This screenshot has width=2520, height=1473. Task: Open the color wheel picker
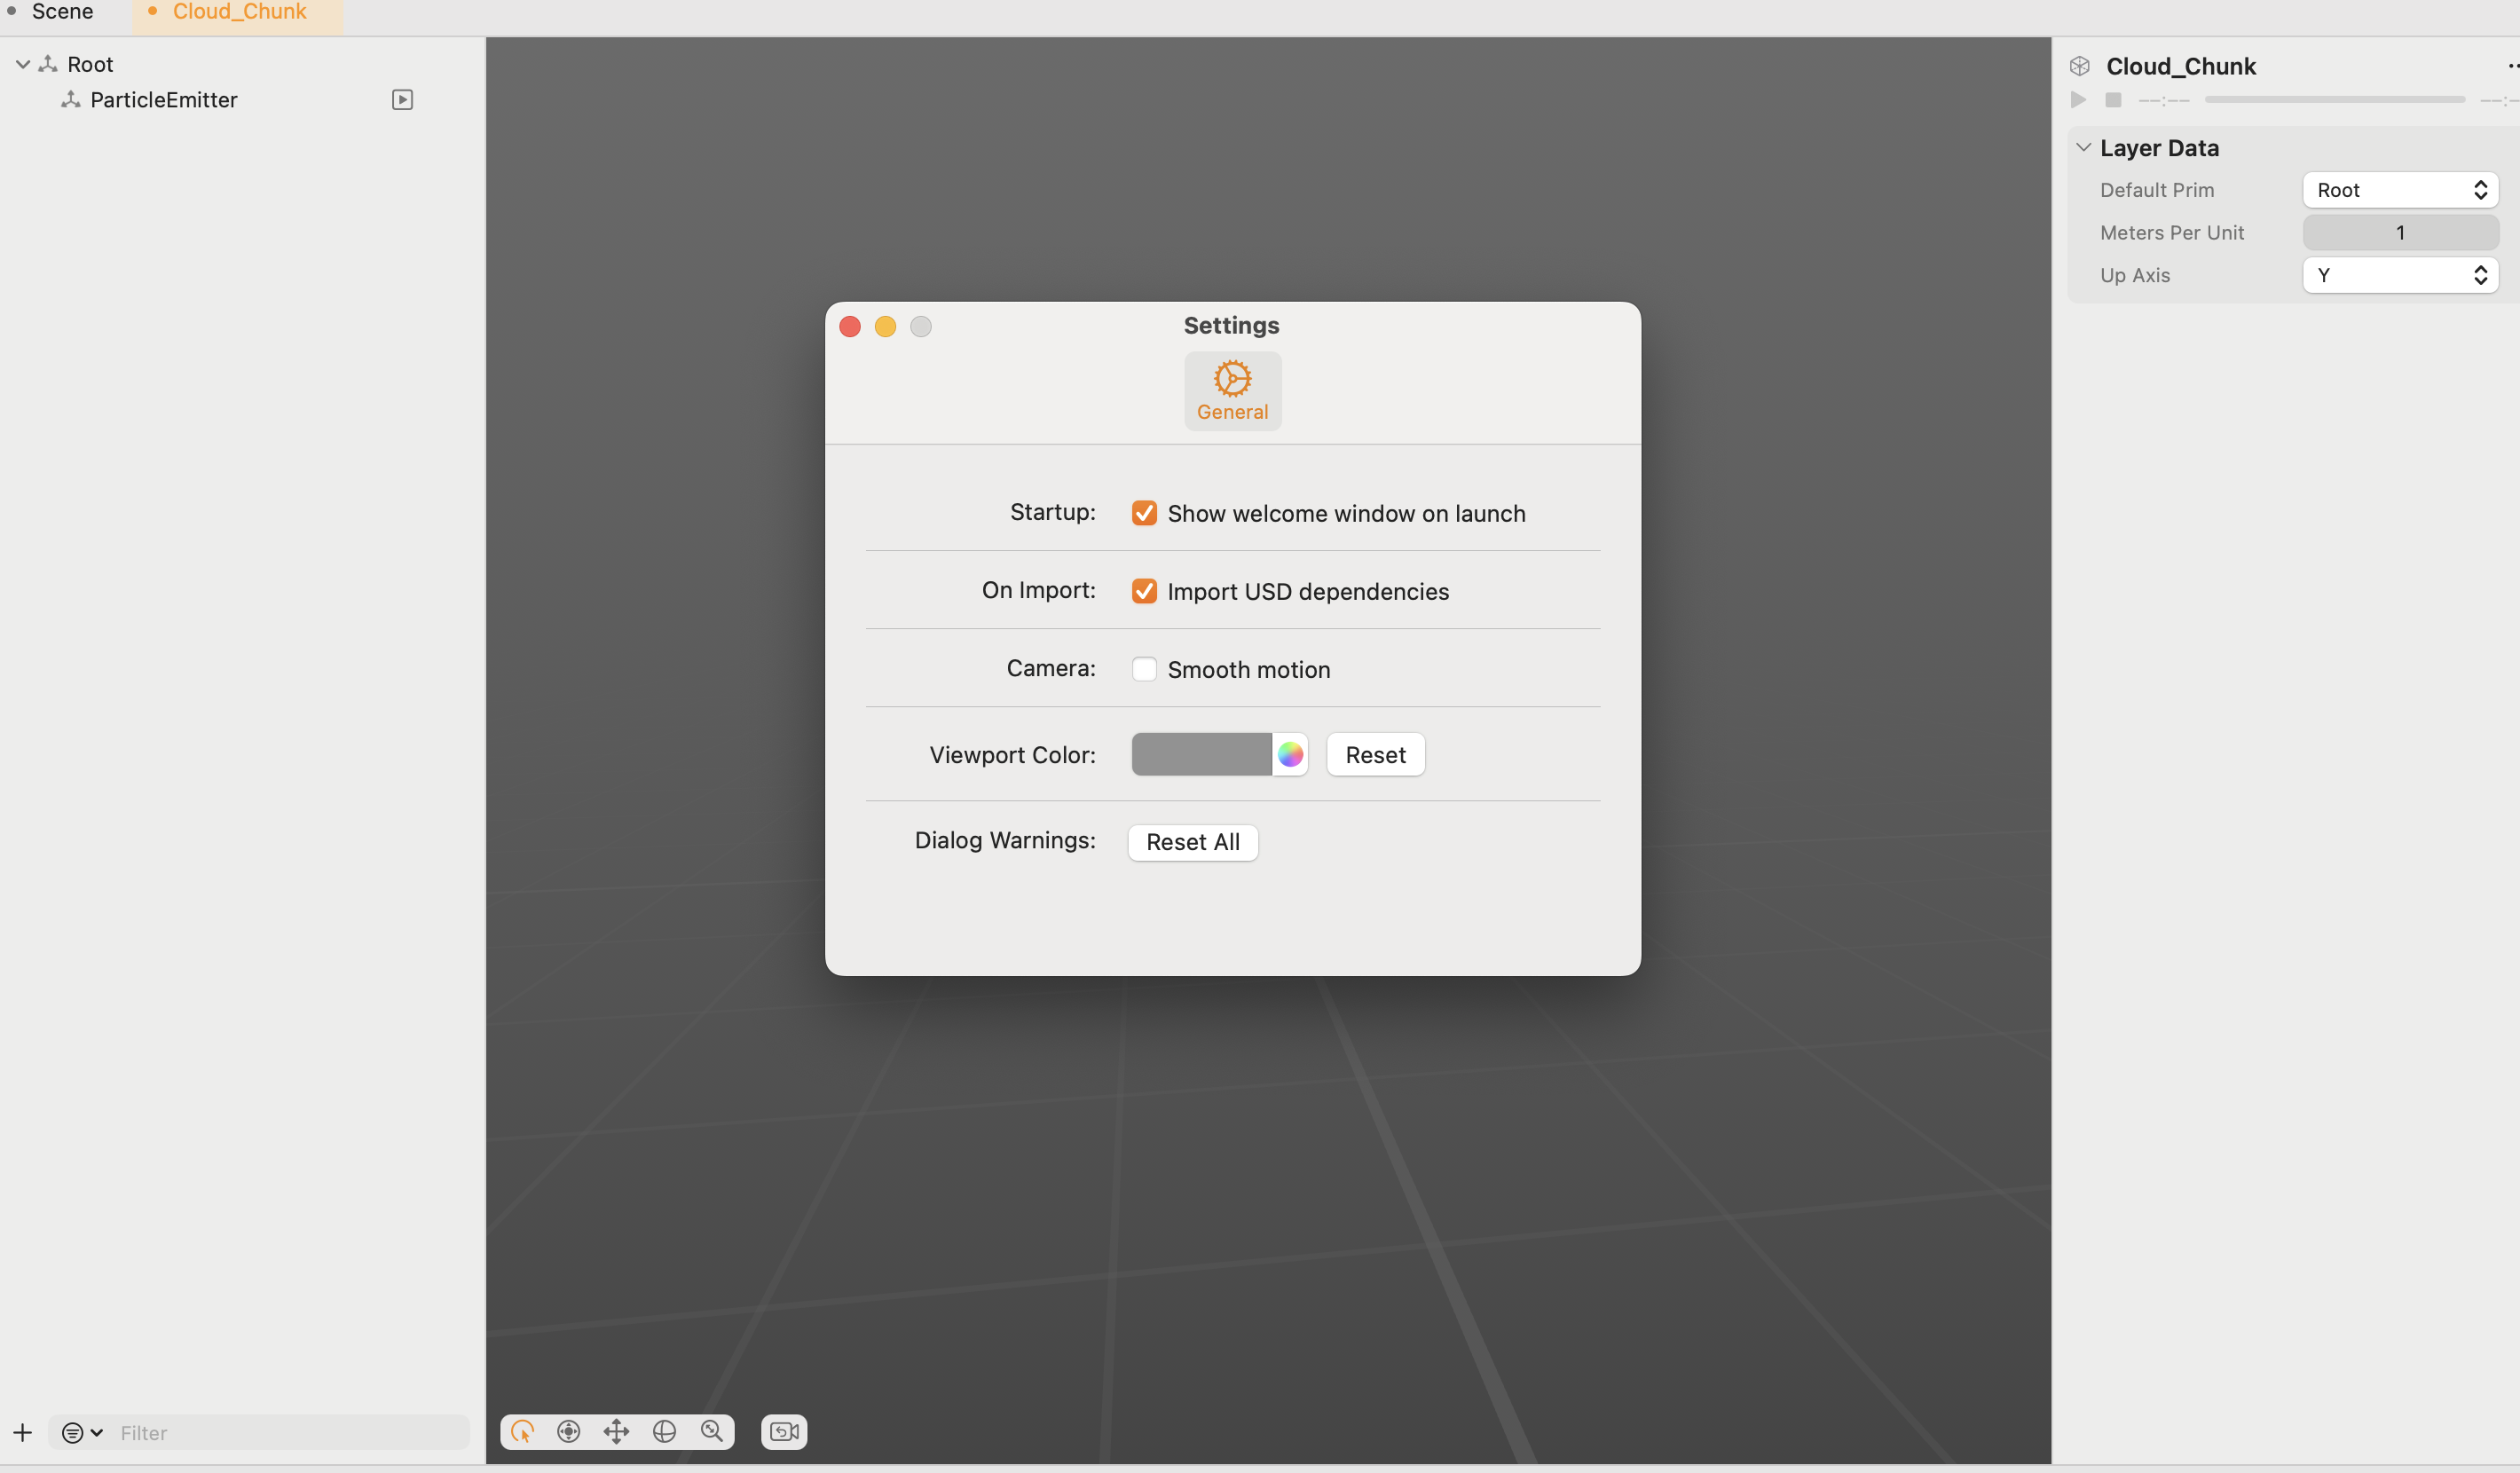1290,754
